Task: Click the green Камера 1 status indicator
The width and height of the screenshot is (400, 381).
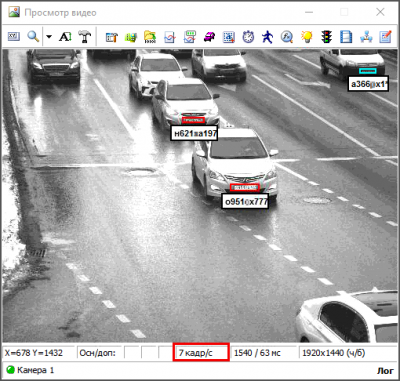Action: click(x=11, y=370)
